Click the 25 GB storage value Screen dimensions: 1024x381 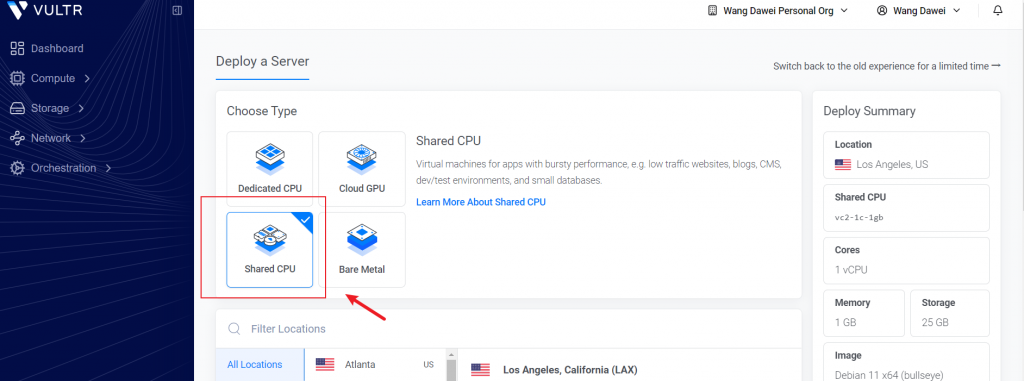click(x=935, y=323)
